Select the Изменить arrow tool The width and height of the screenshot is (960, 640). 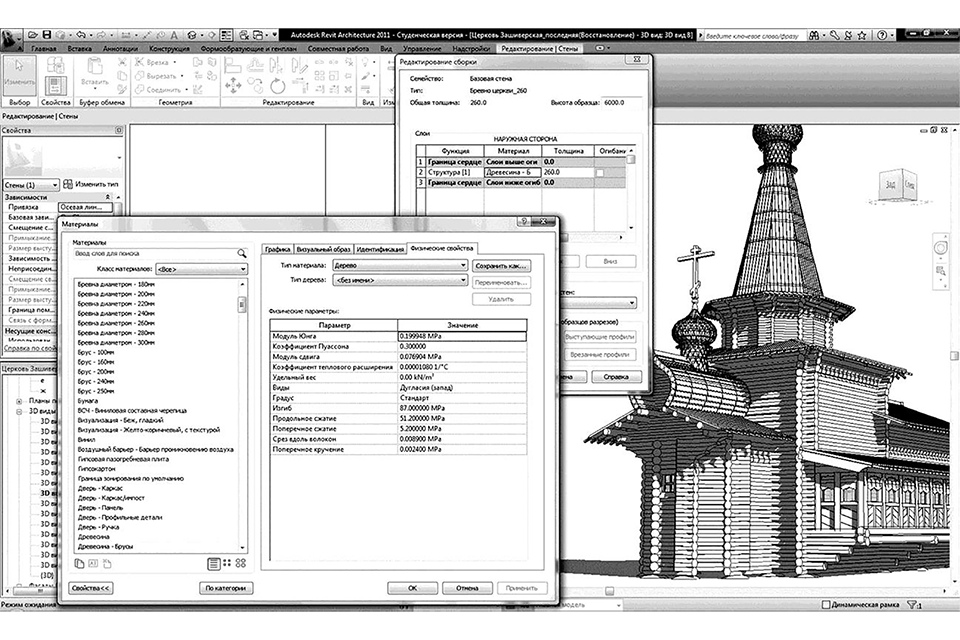click(x=18, y=74)
